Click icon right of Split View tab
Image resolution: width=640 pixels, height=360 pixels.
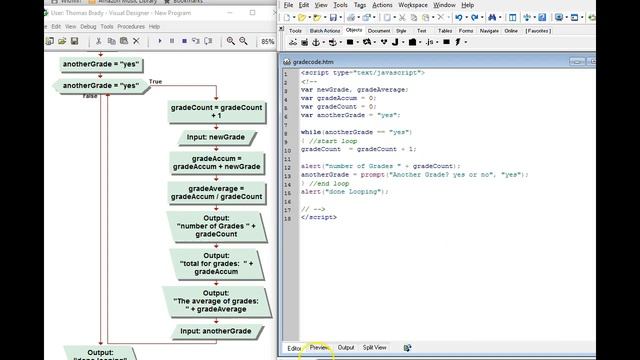point(407,348)
